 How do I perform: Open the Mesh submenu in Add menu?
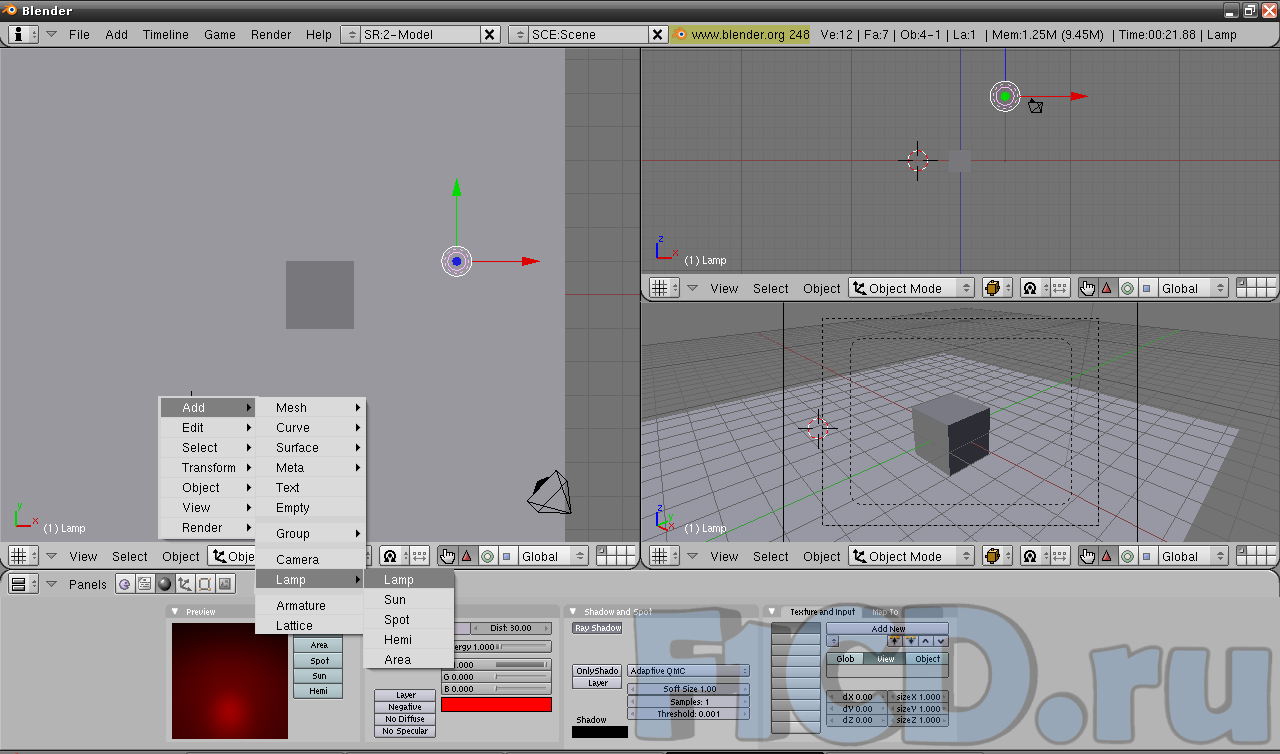pos(310,408)
